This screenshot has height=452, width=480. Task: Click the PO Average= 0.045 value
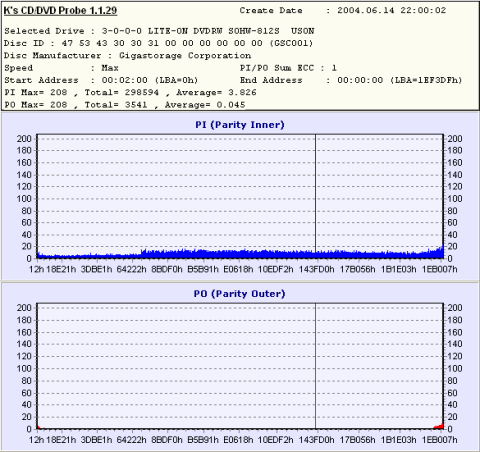point(205,105)
